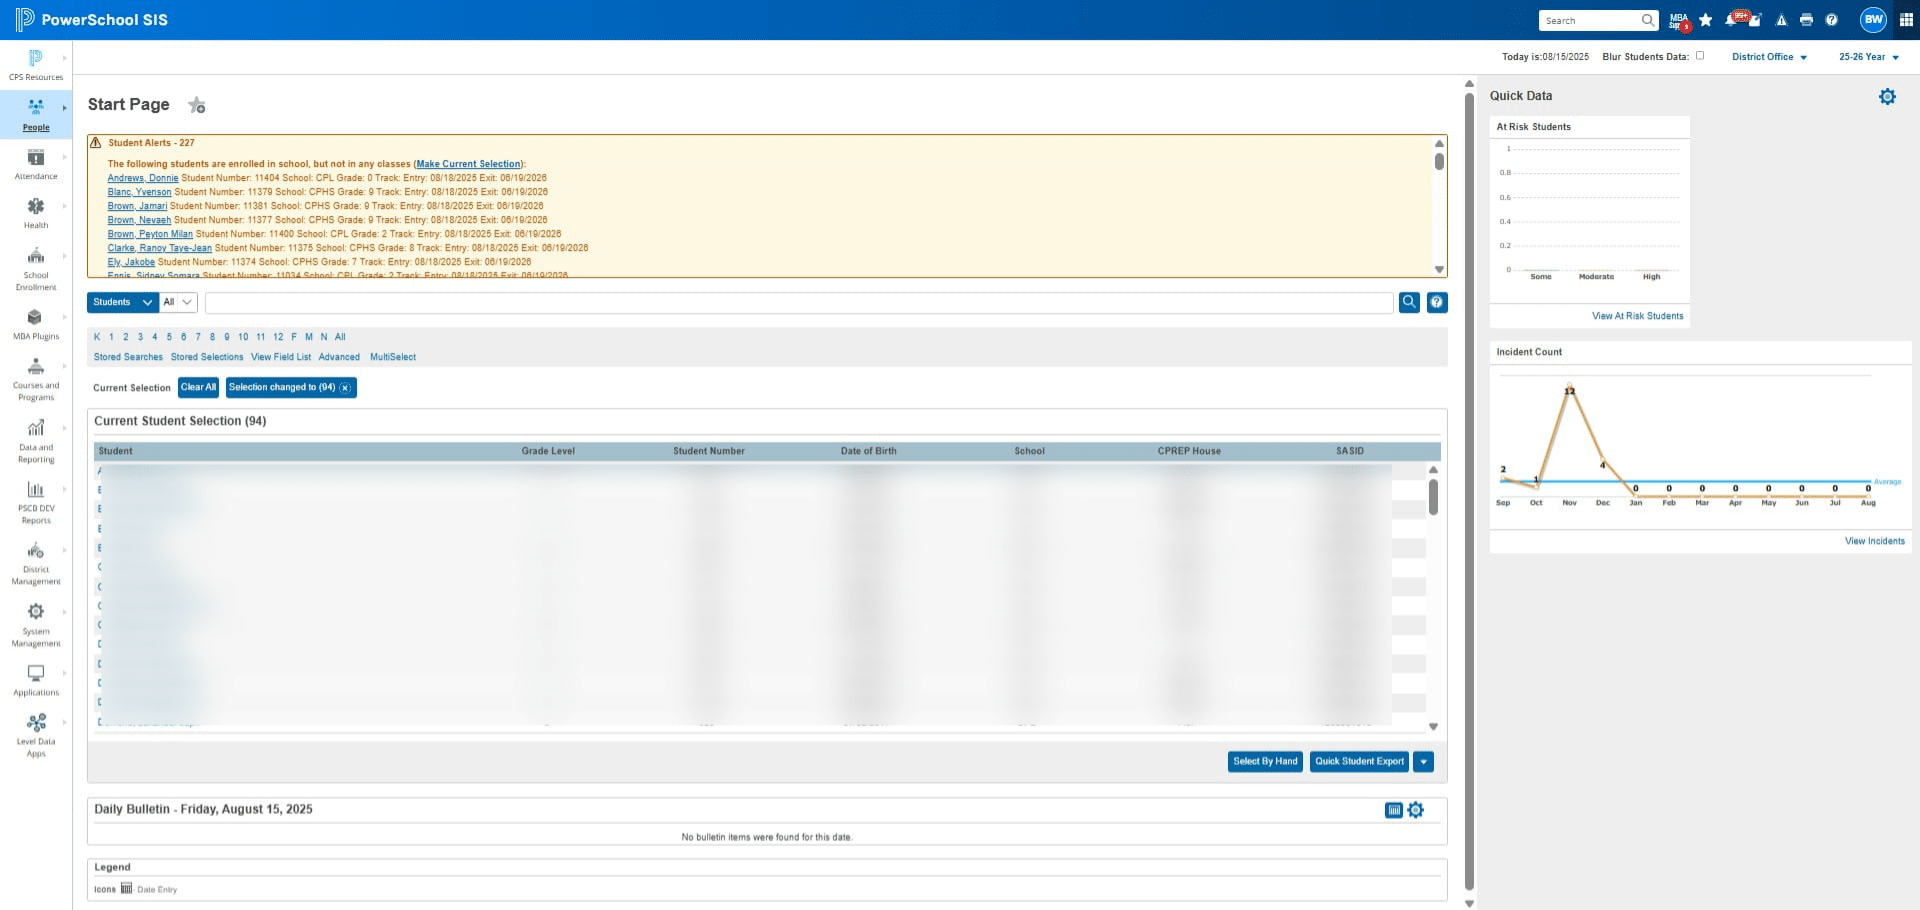Expand the 25-26 Year term selector
This screenshot has width=1920, height=910.
(x=1868, y=57)
